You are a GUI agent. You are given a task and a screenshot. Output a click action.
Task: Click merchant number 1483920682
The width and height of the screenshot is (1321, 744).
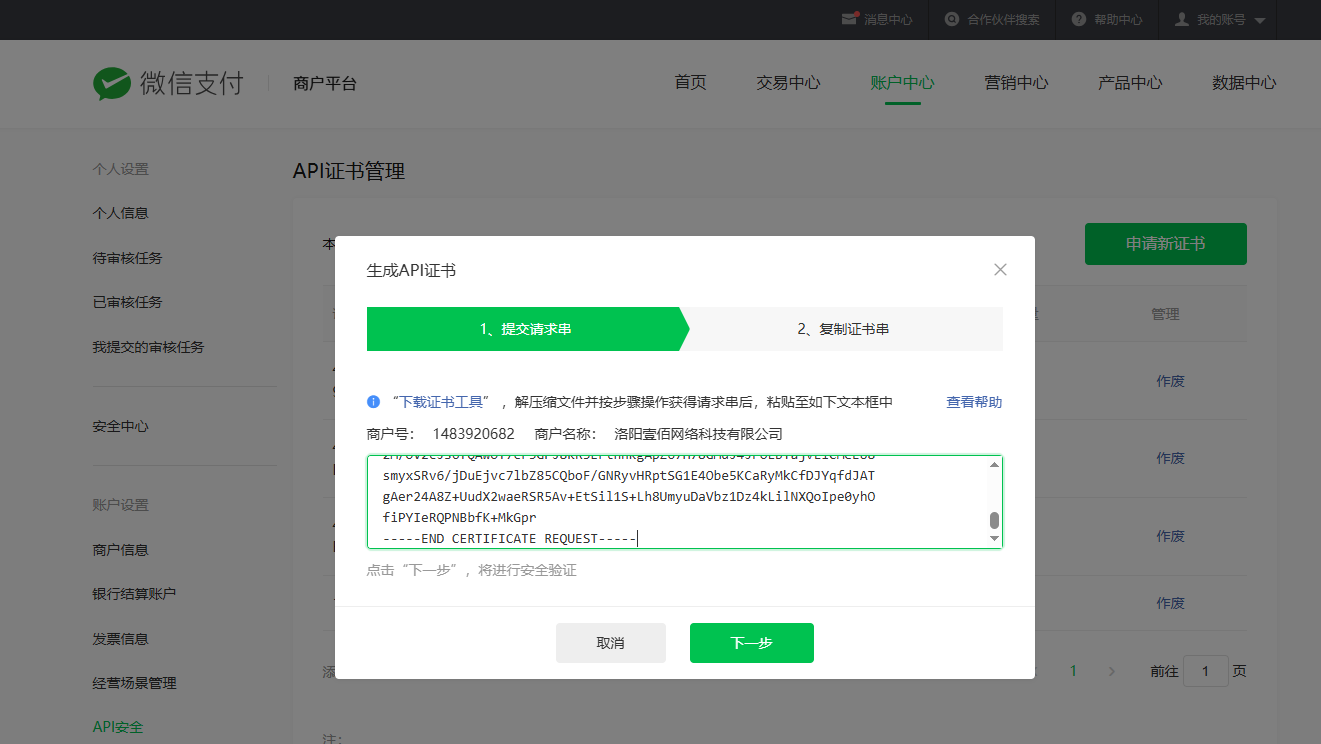(x=474, y=434)
